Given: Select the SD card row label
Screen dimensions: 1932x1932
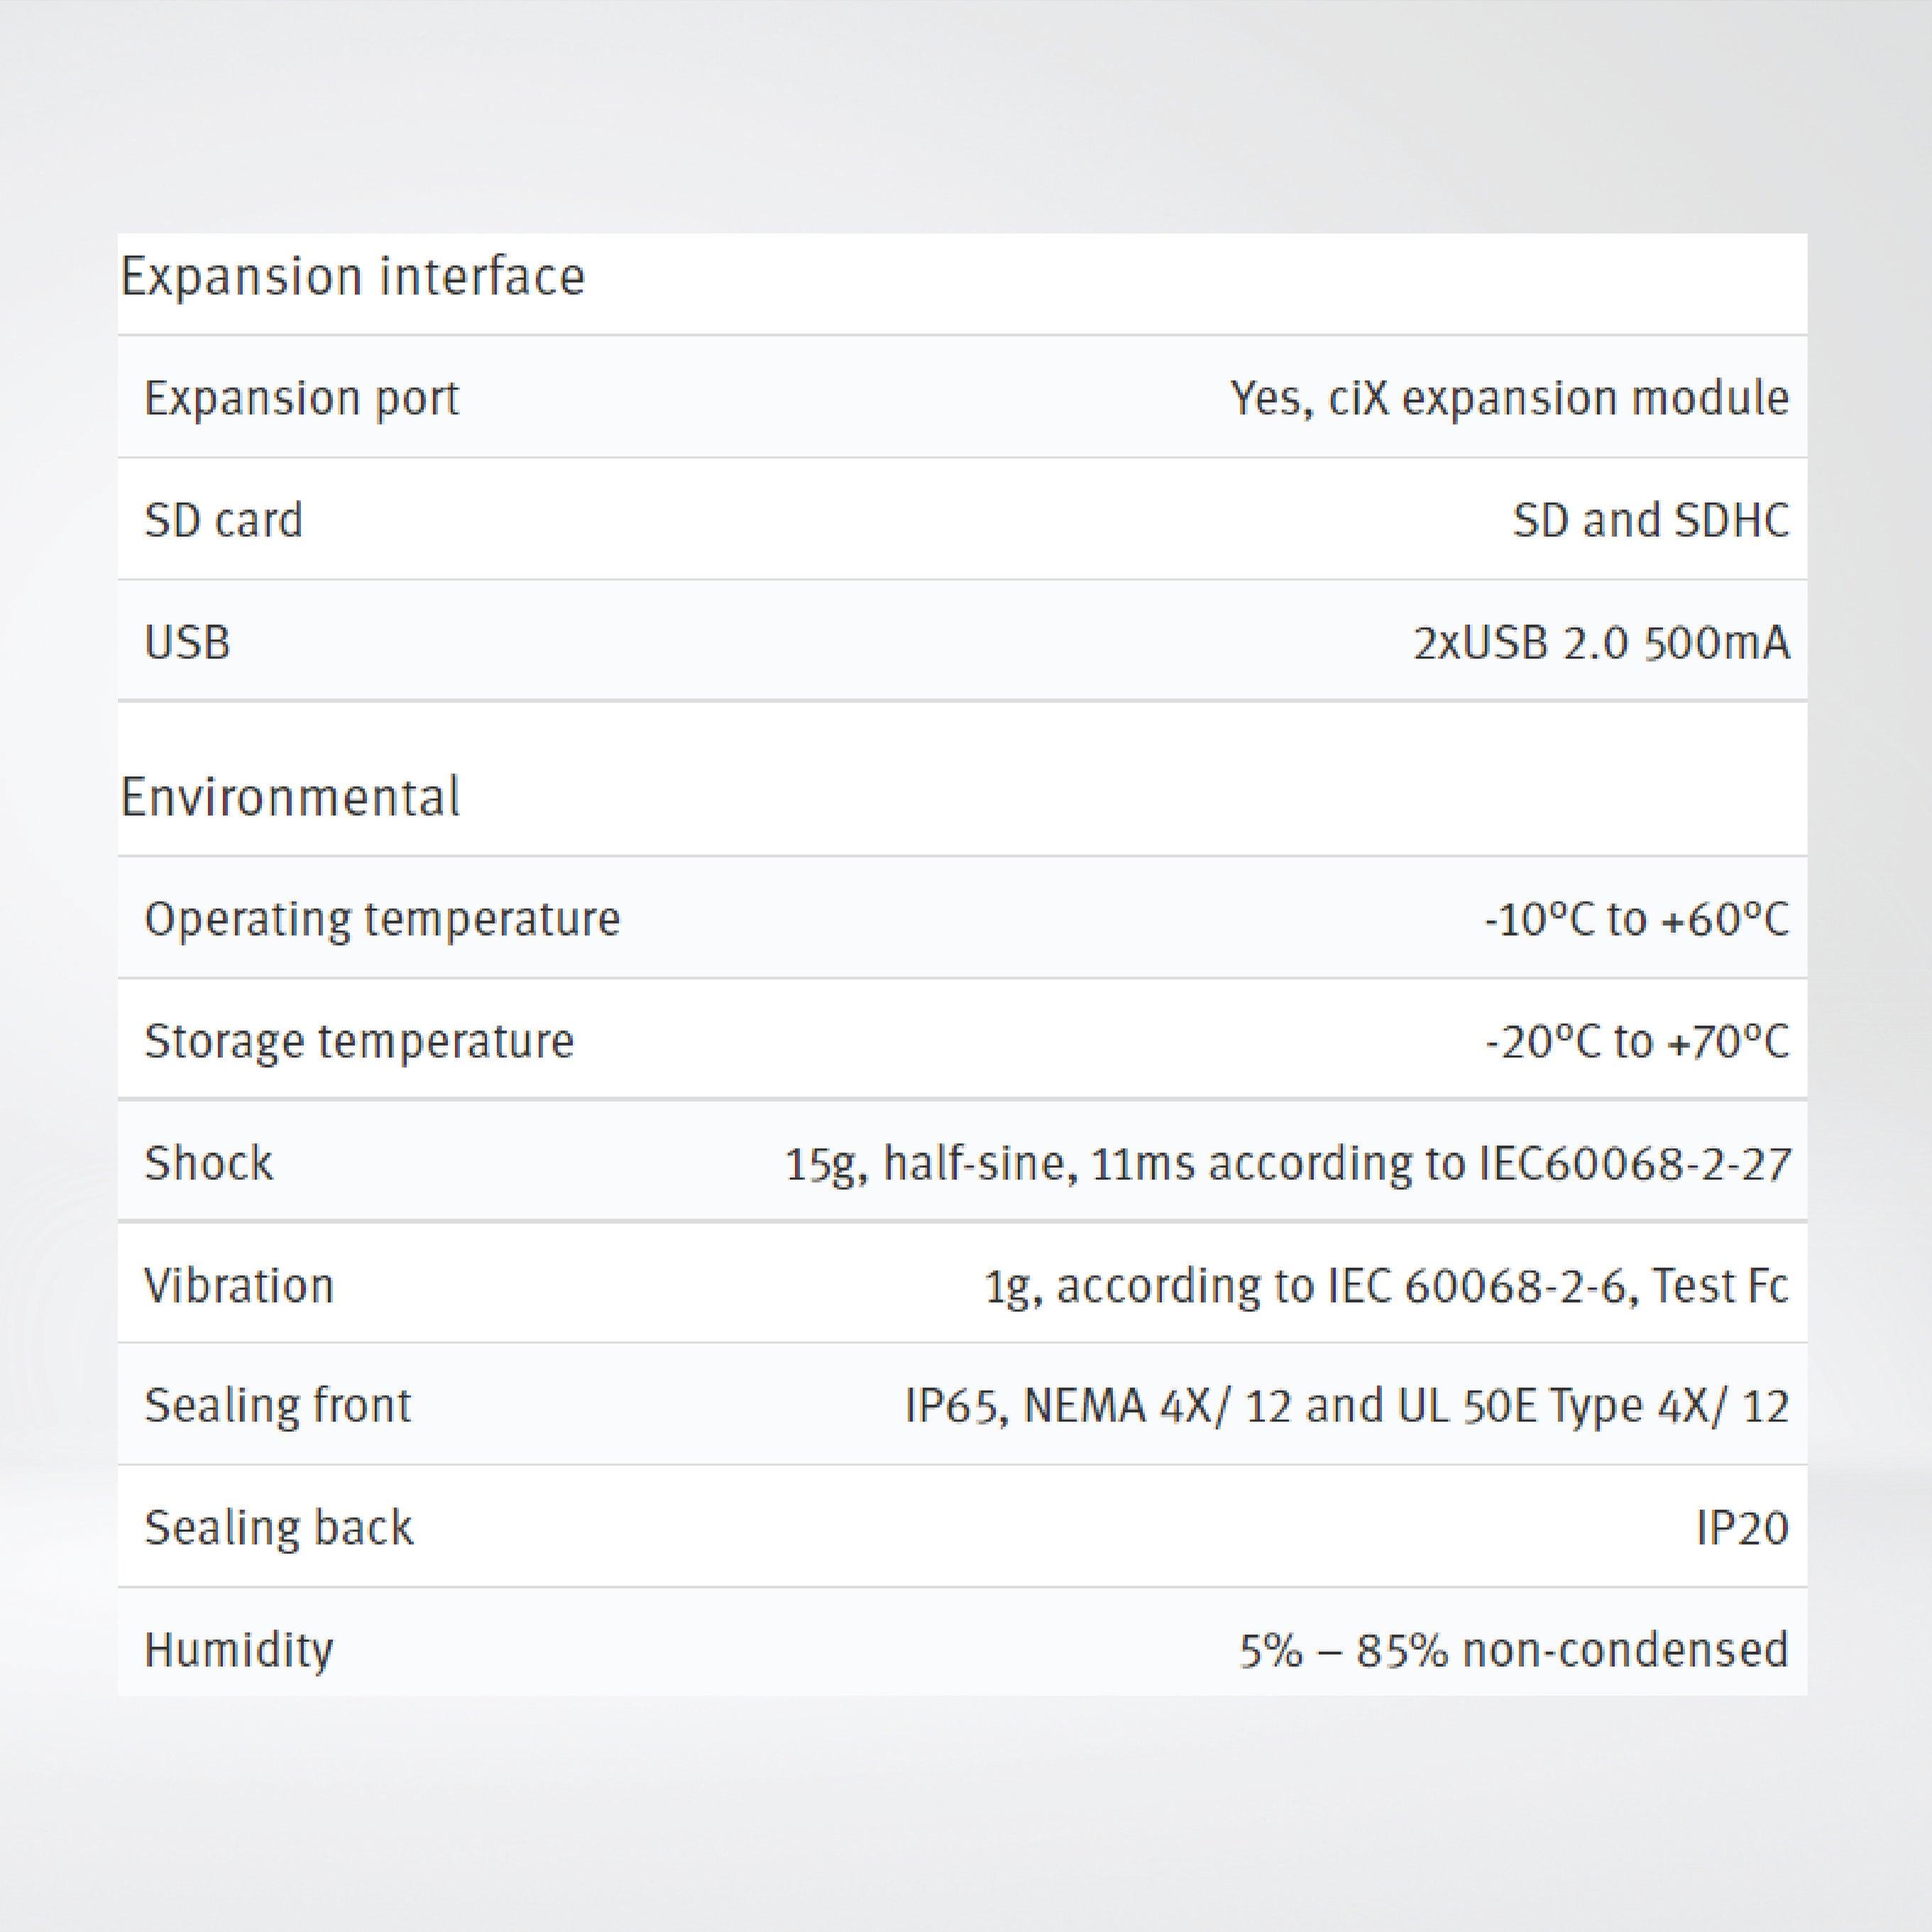Looking at the screenshot, I should (x=223, y=520).
